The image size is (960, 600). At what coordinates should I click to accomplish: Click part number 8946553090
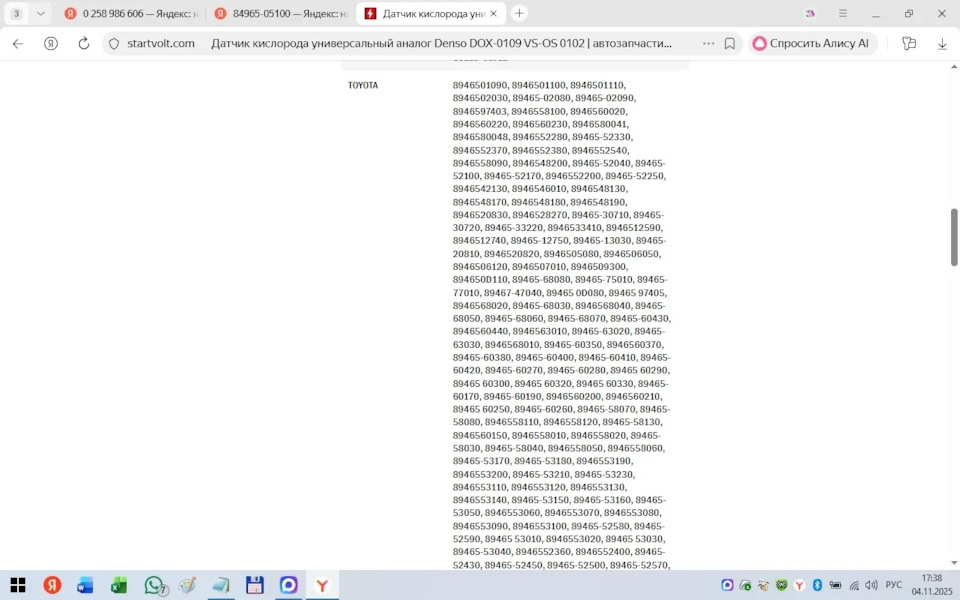point(480,526)
